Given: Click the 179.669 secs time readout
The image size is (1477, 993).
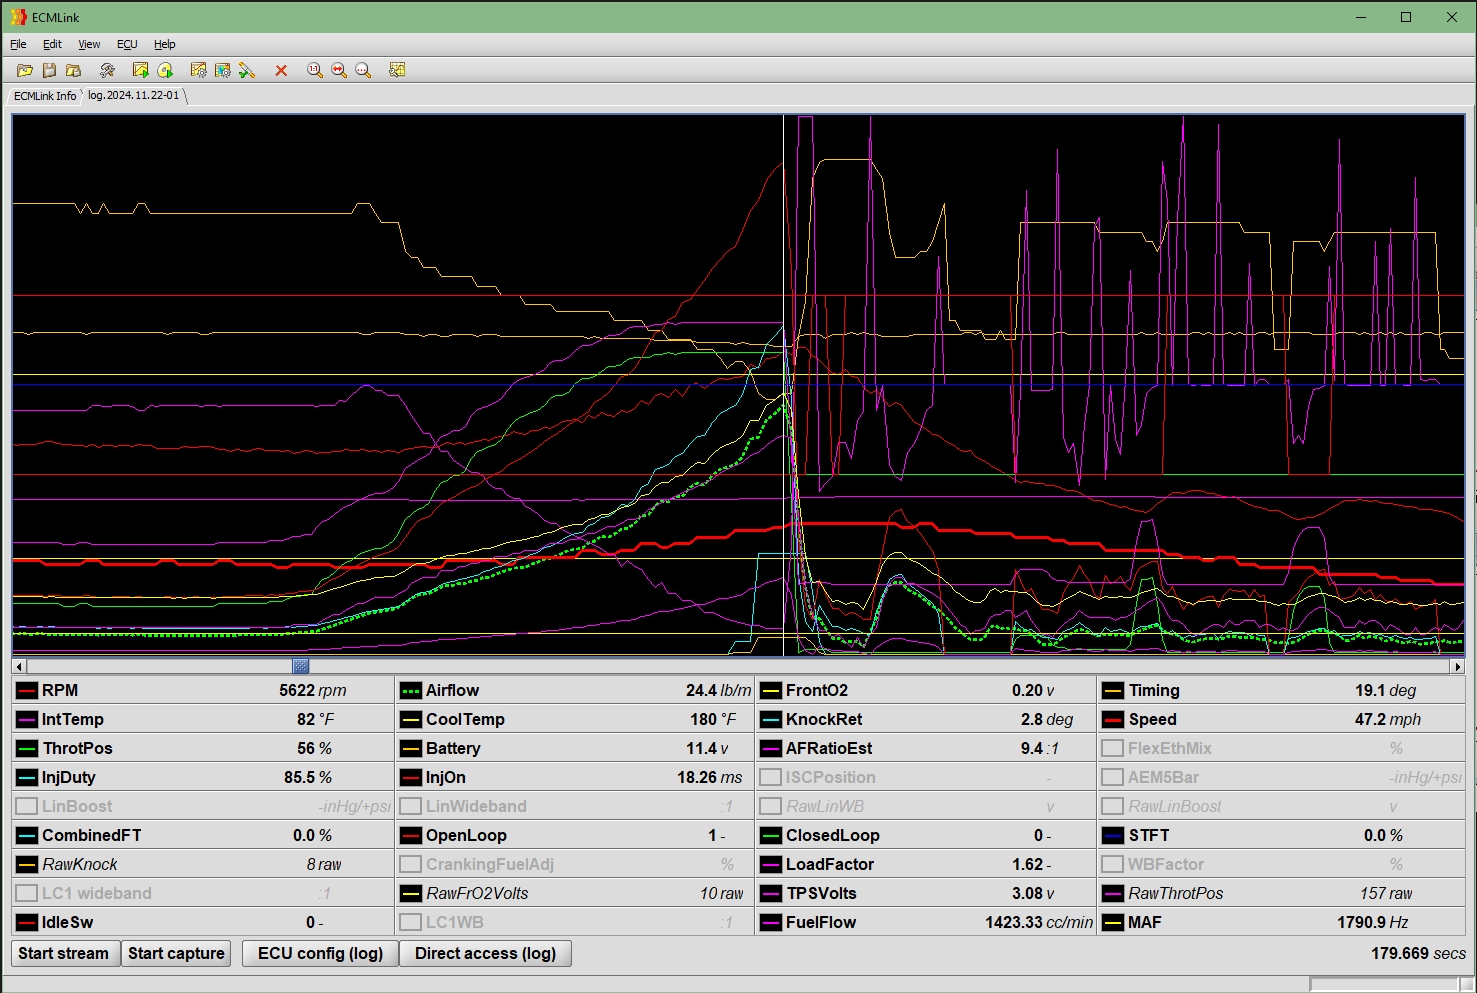Looking at the screenshot, I should (1418, 953).
